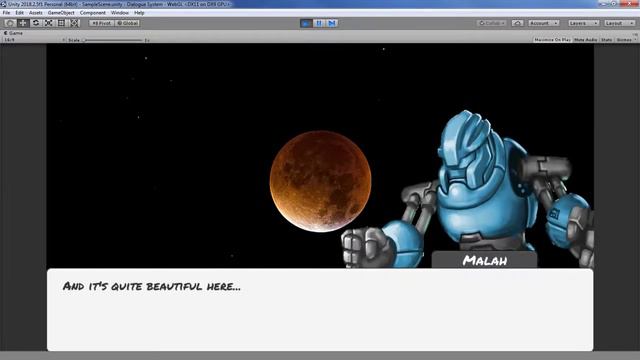Adjust the Game view Scale slider

tap(113, 40)
